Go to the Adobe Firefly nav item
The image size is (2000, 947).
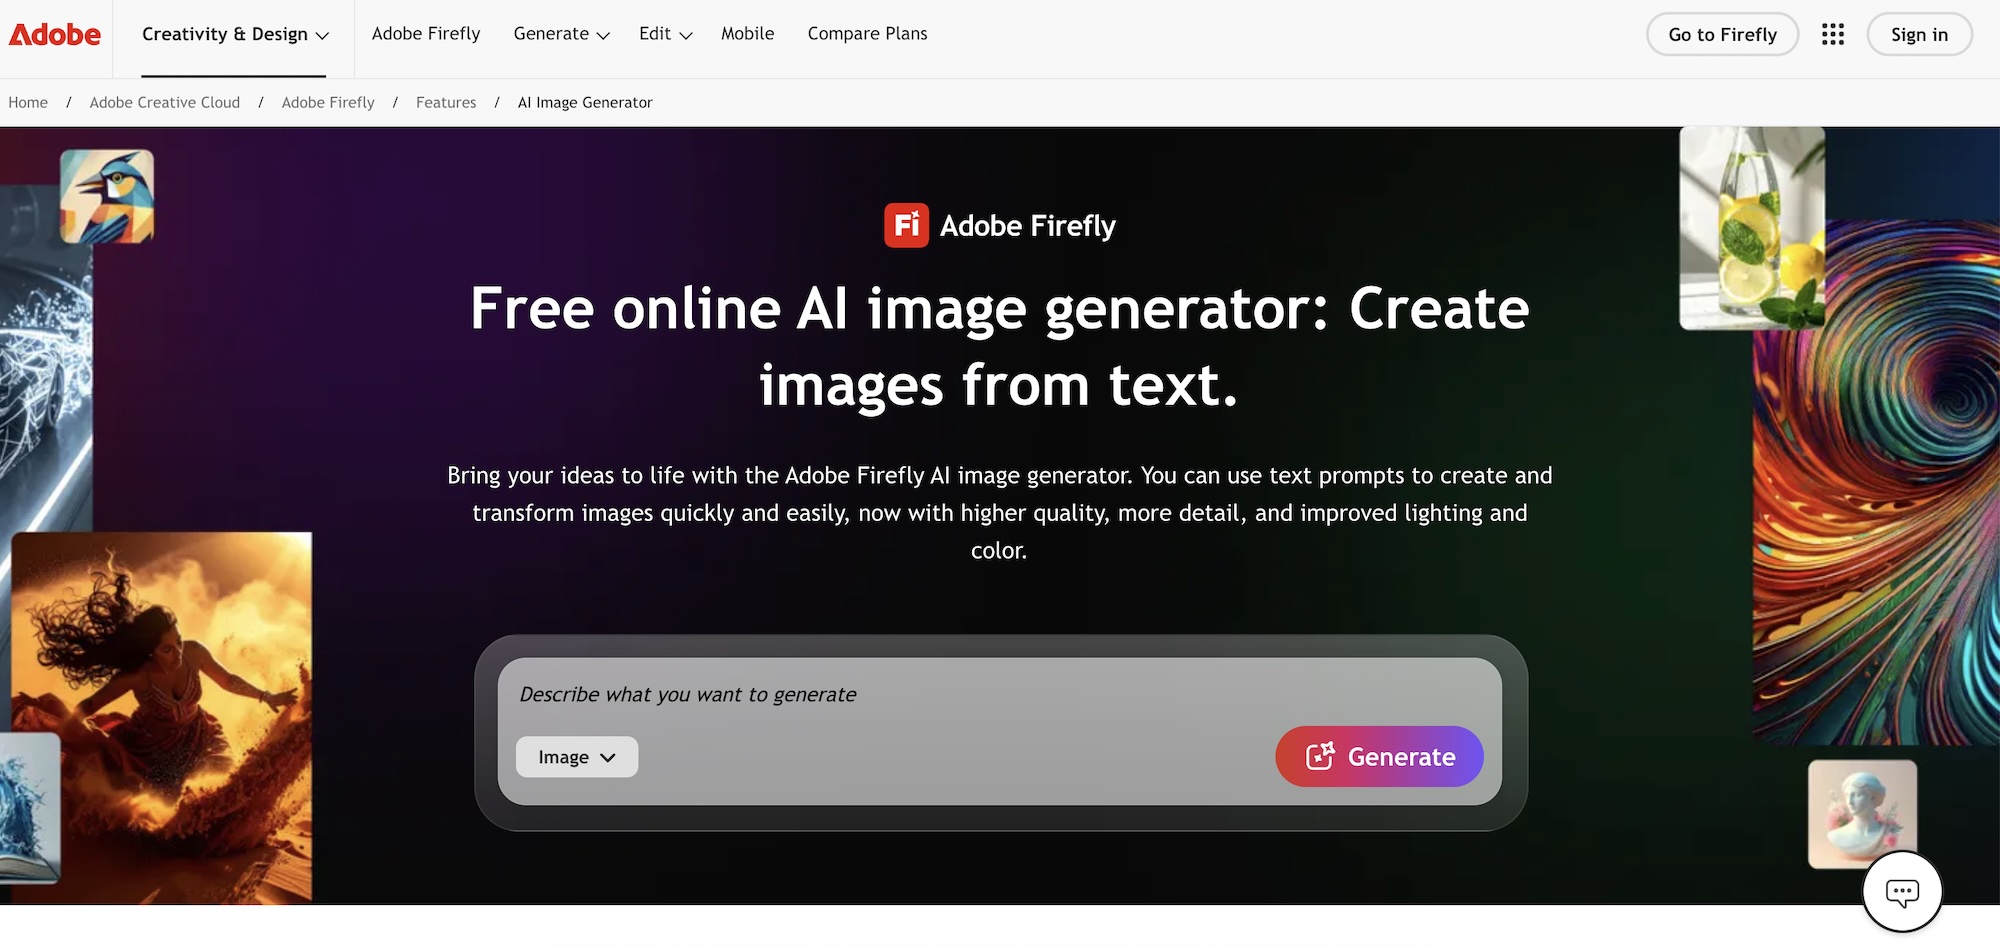[426, 34]
